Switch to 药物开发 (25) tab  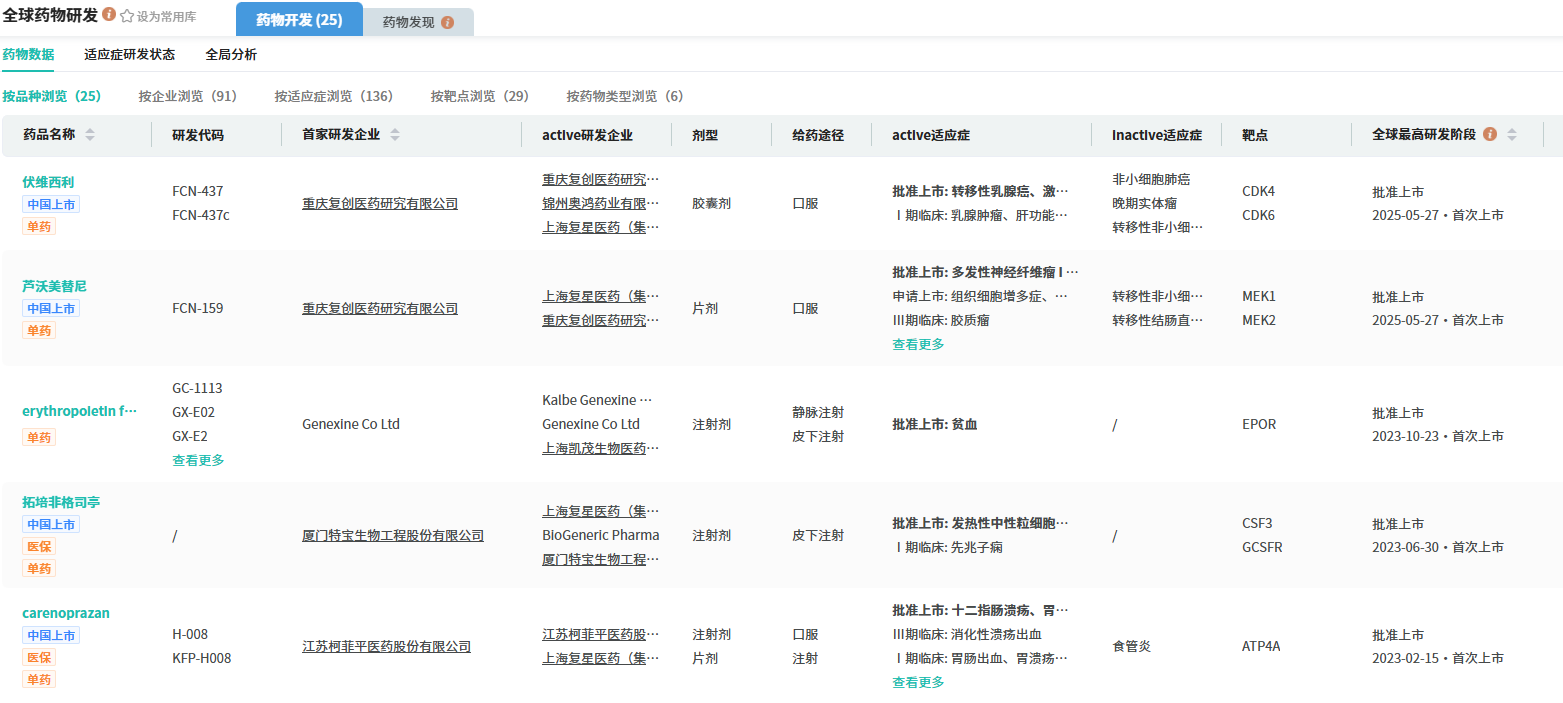pos(299,20)
